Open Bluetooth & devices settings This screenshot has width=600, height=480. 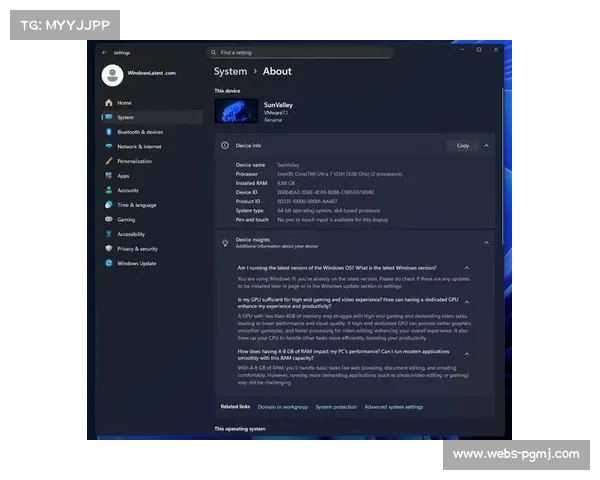(139, 132)
